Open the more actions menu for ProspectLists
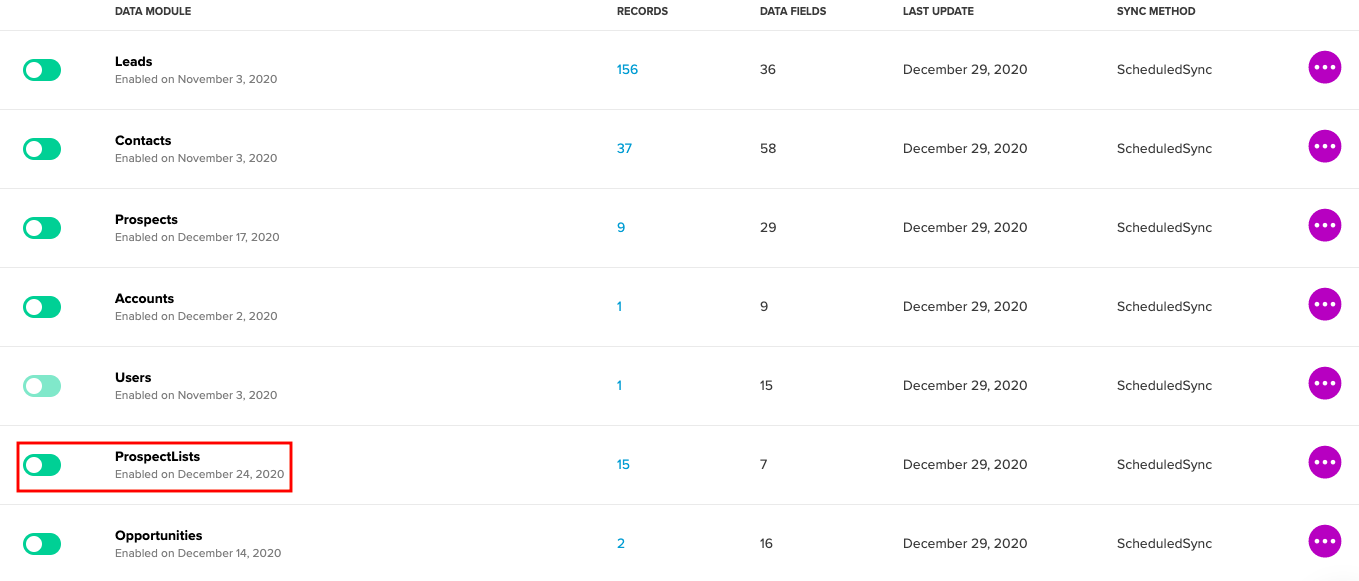 (1325, 463)
